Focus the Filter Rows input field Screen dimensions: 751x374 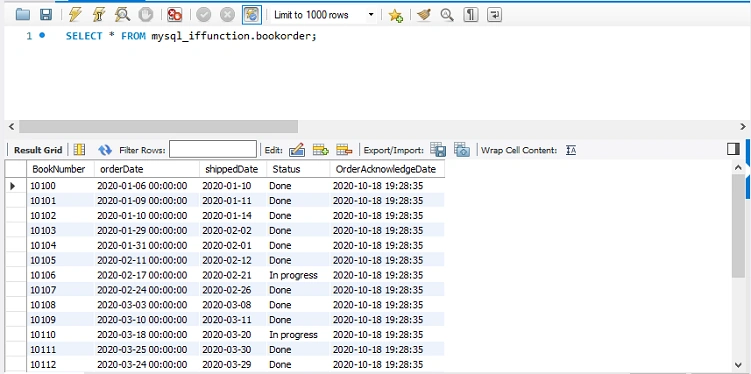[213, 149]
